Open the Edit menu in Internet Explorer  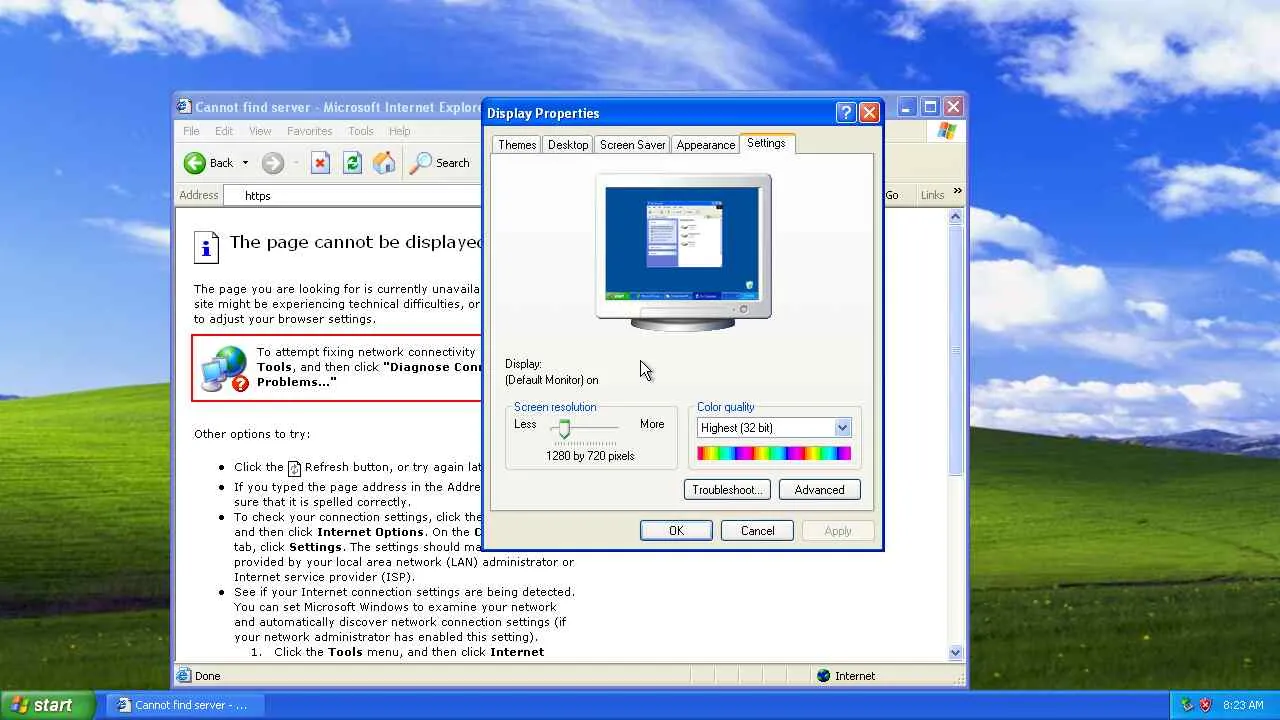pyautogui.click(x=224, y=131)
